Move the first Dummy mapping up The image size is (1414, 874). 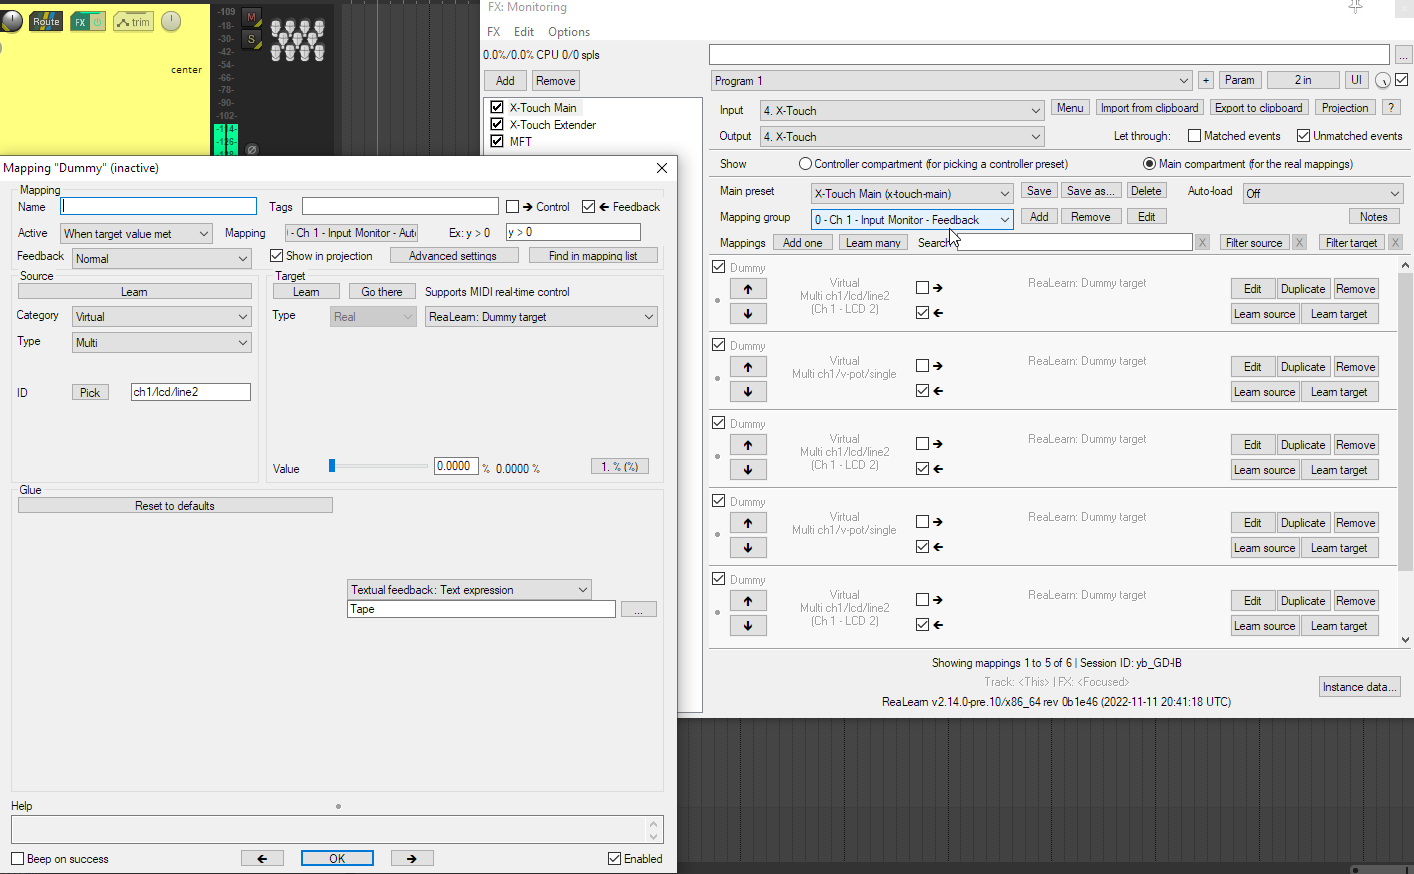click(x=748, y=289)
